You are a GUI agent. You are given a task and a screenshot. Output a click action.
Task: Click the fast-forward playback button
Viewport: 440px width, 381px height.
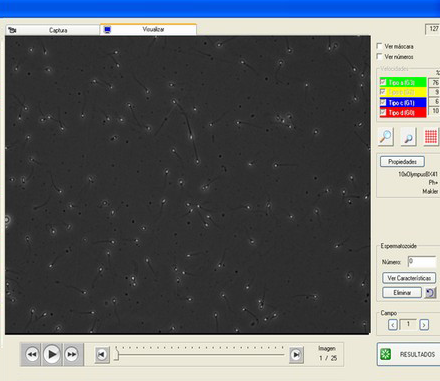click(x=72, y=354)
